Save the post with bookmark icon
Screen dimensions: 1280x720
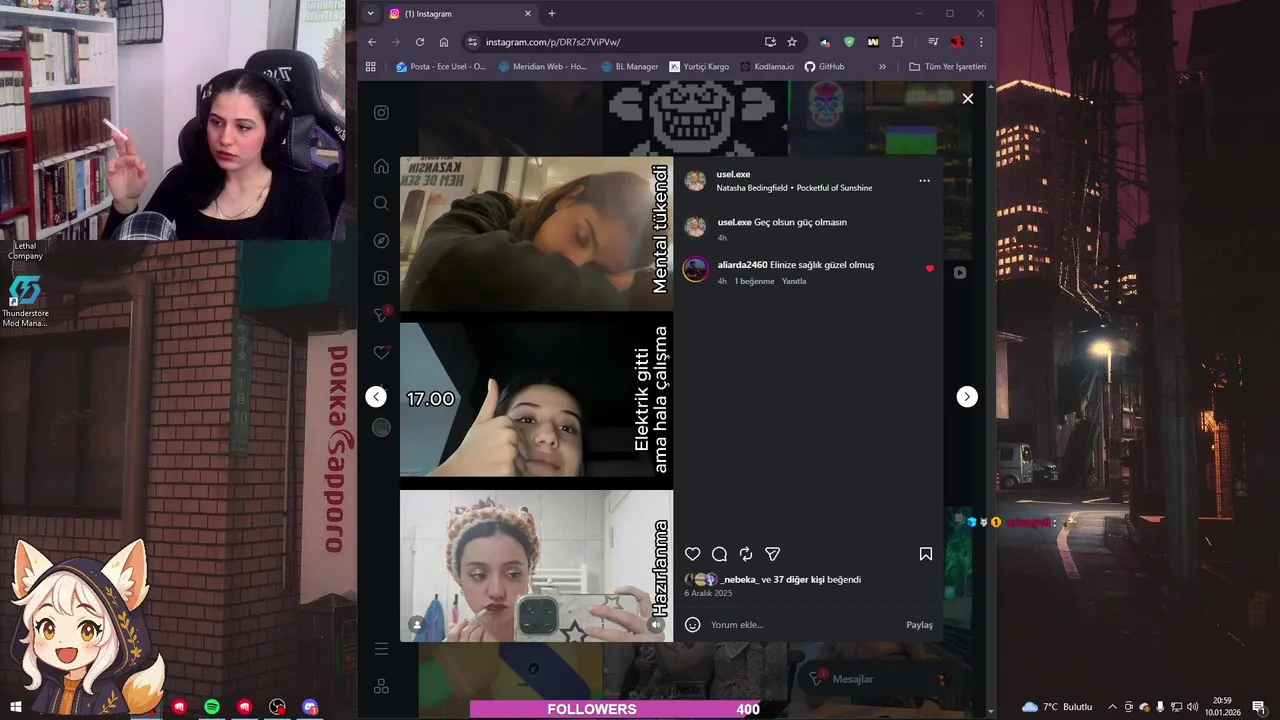click(926, 554)
